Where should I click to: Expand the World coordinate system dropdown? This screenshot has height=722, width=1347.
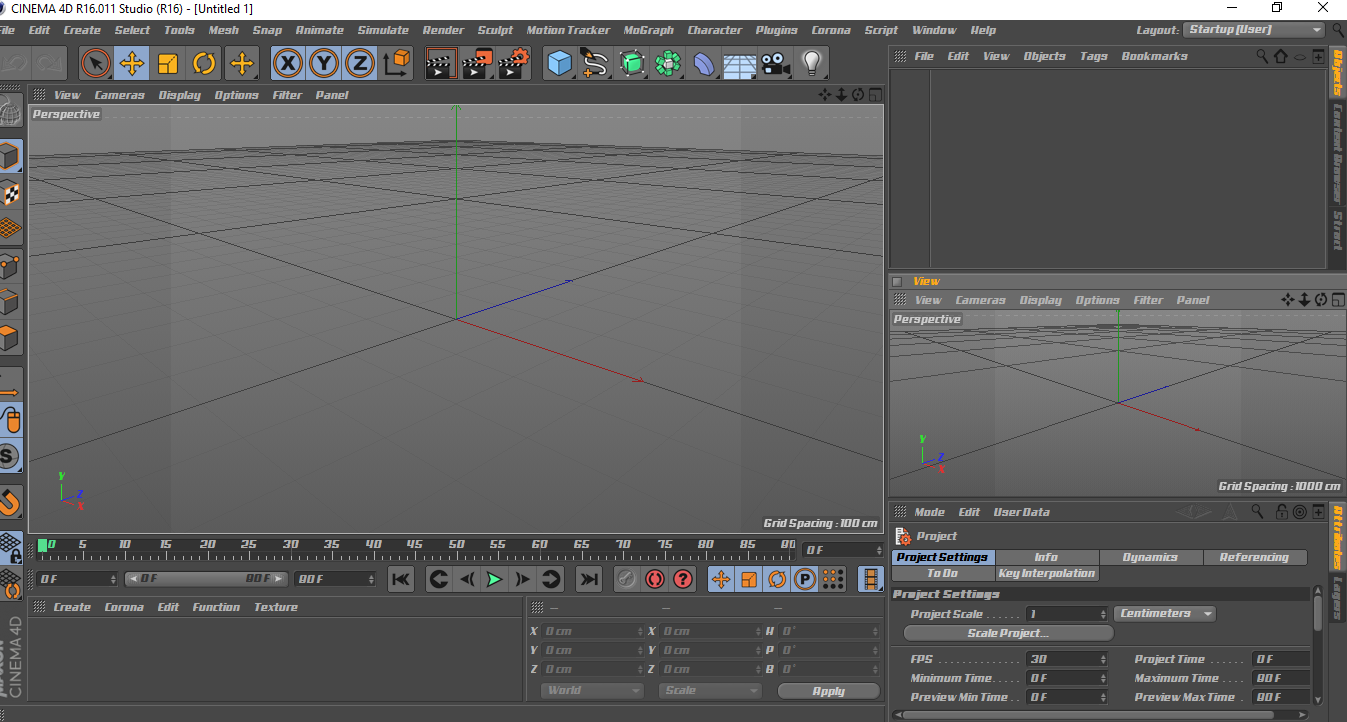pyautogui.click(x=592, y=691)
